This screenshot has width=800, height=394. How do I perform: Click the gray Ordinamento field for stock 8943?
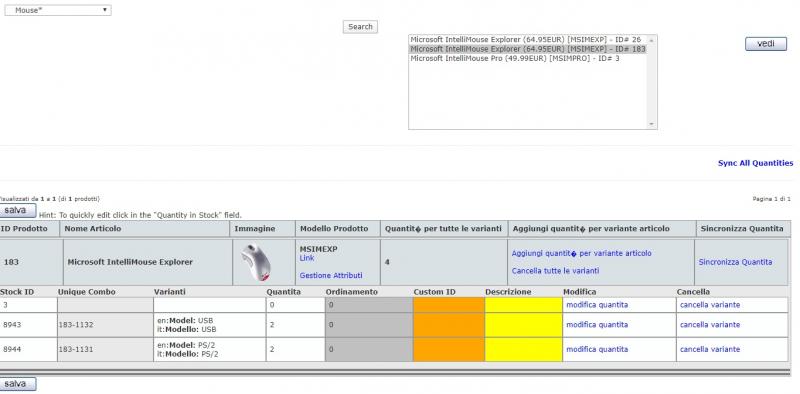[369, 325]
